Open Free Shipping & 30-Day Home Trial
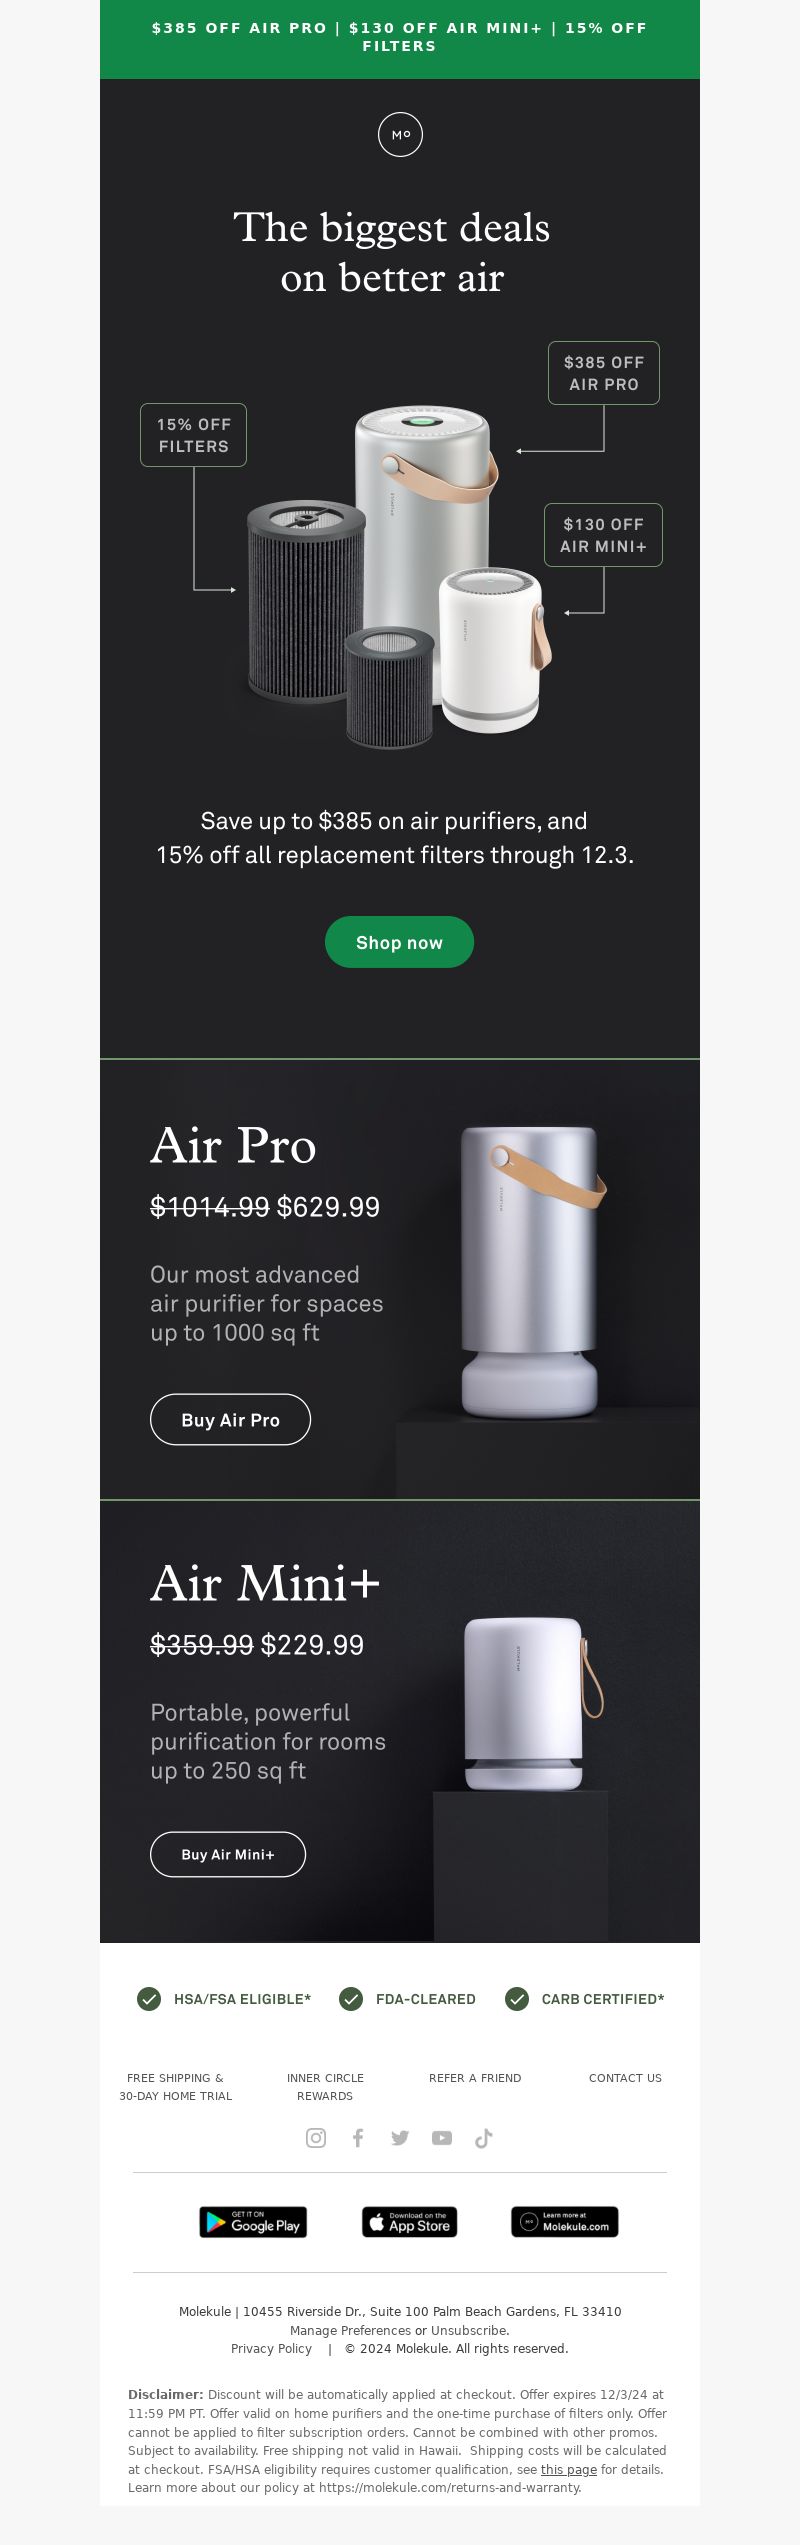The height and width of the screenshot is (2545, 800). [176, 2086]
